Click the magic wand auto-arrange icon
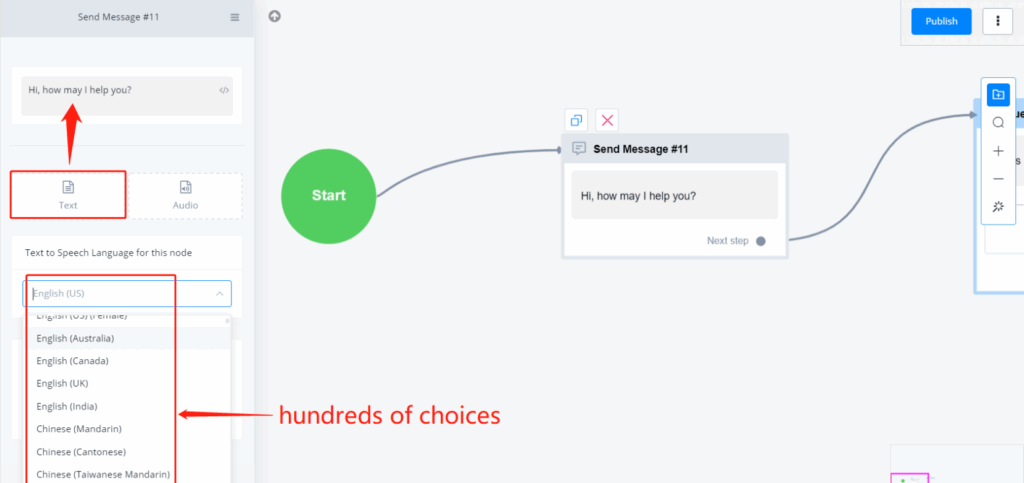Screen dimensions: 1024x483 pyautogui.click(x=998, y=207)
